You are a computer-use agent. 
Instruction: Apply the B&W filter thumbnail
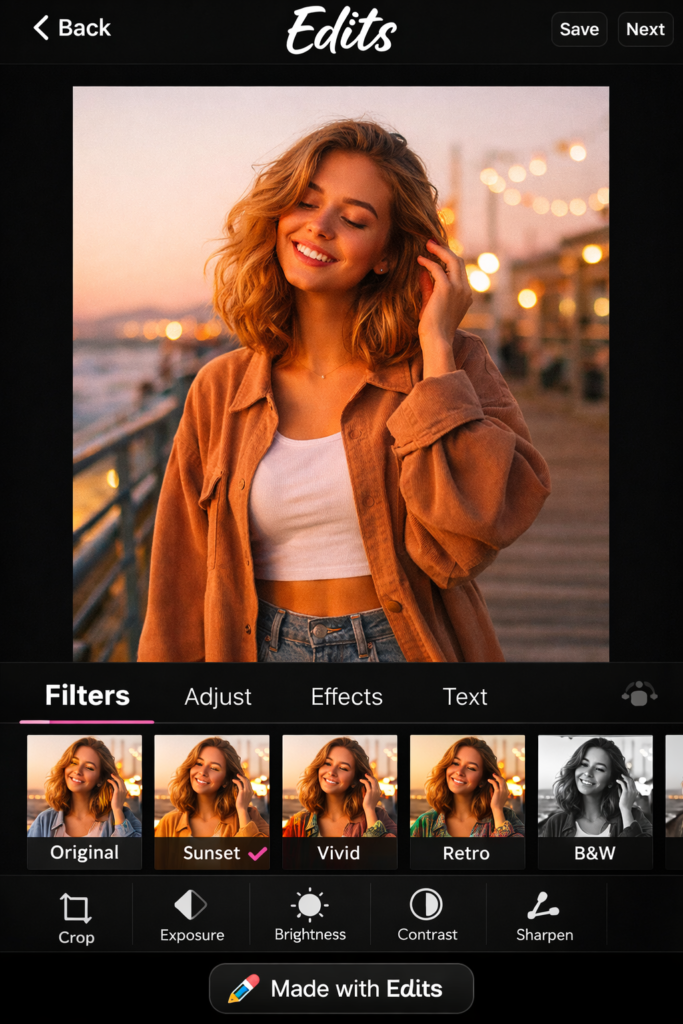pos(595,800)
